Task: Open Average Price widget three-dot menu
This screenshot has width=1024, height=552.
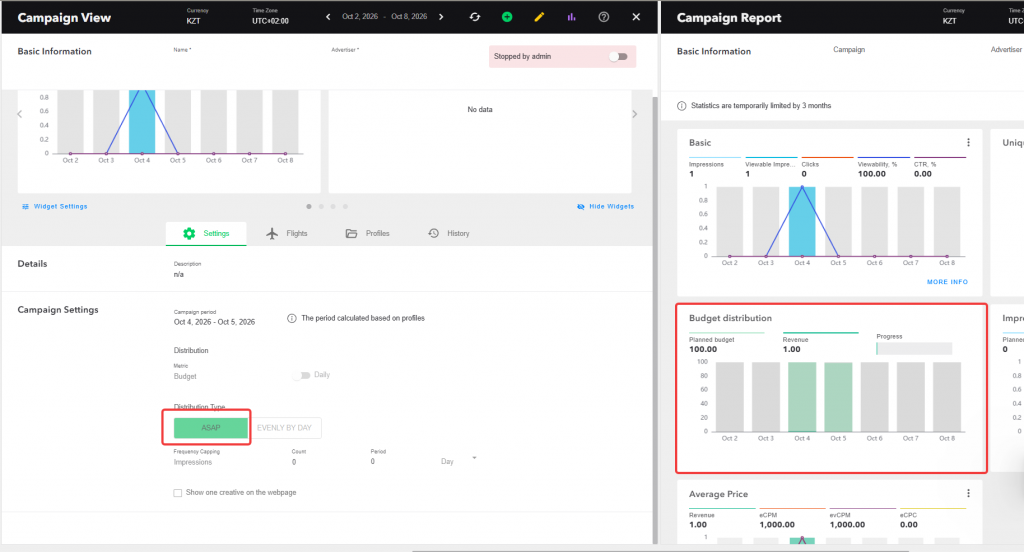Action: coord(968,494)
